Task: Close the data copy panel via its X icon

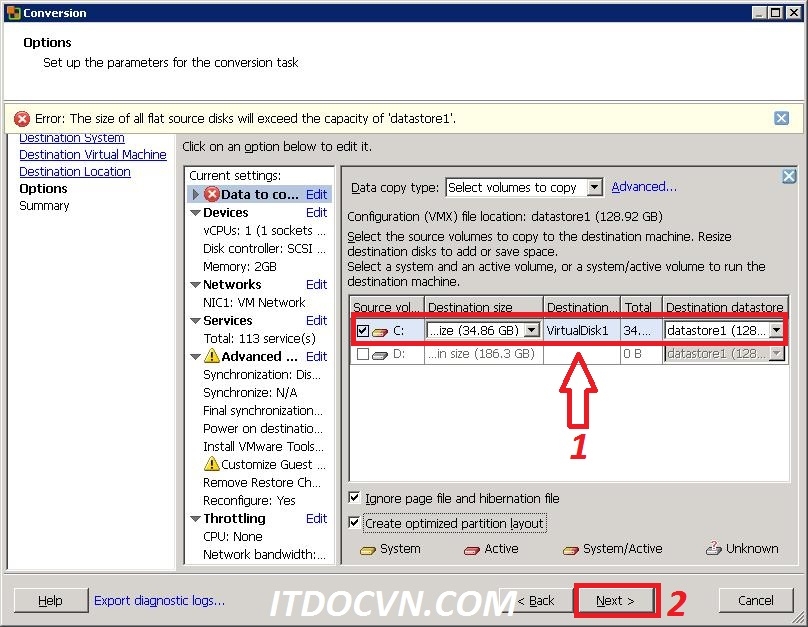Action: point(788,177)
